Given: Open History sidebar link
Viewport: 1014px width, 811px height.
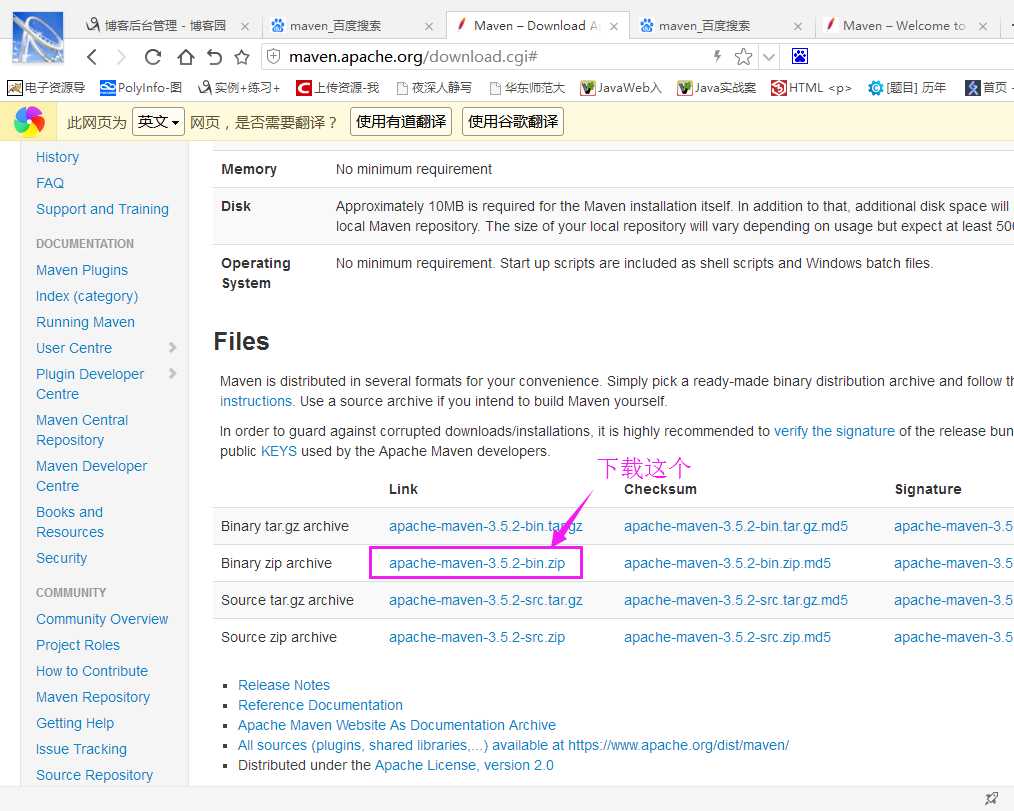Looking at the screenshot, I should [58, 157].
